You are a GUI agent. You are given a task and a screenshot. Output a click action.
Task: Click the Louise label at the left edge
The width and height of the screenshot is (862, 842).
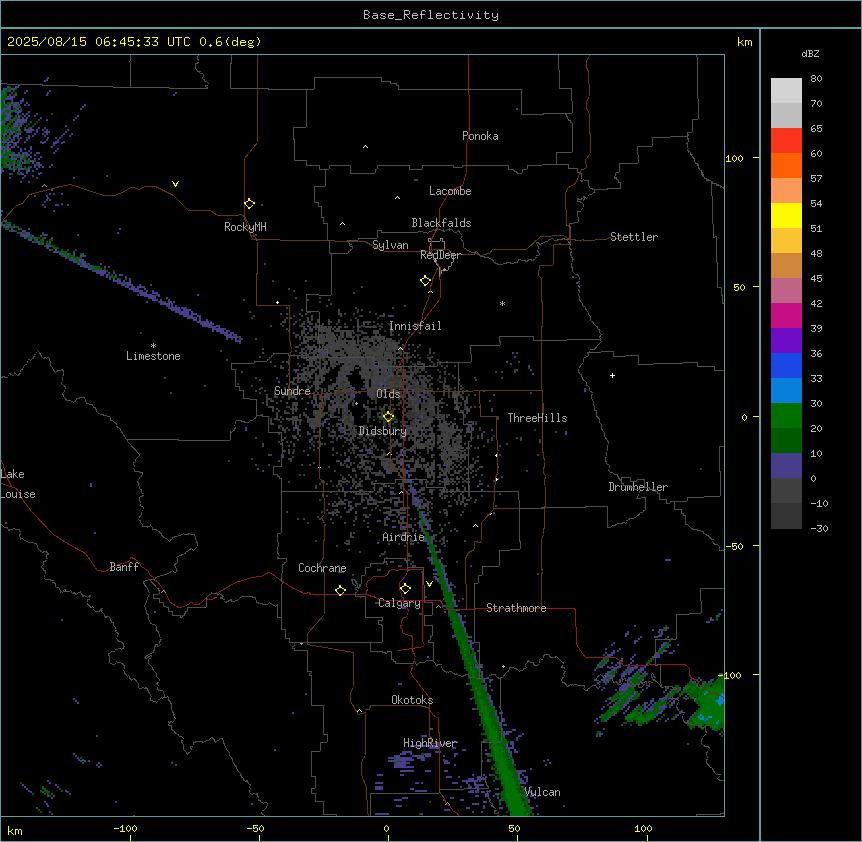pyautogui.click(x=18, y=495)
